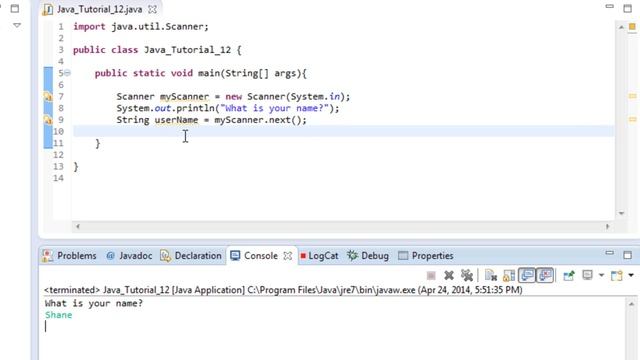Viewport: 640px width, 360px height.
Task: Jump to line 7 warning in overview ruler
Action: tap(633, 96)
